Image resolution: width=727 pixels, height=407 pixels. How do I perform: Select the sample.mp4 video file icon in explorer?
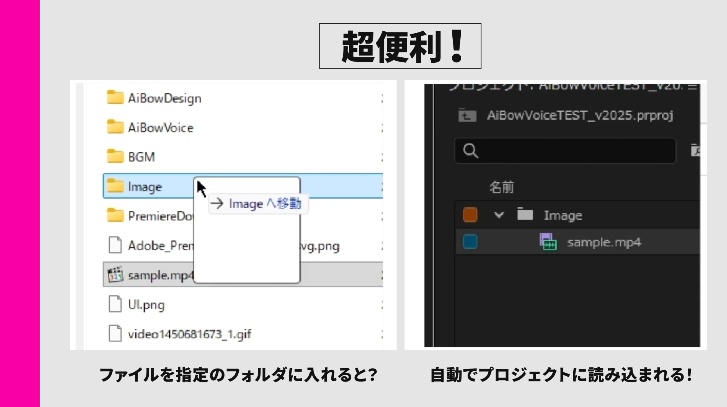[x=115, y=274]
